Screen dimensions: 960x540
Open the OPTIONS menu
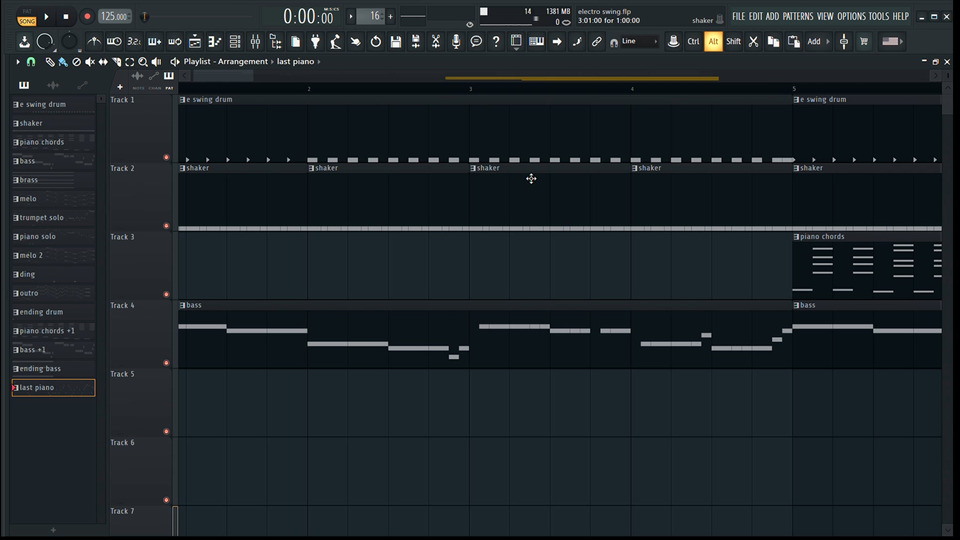(852, 17)
